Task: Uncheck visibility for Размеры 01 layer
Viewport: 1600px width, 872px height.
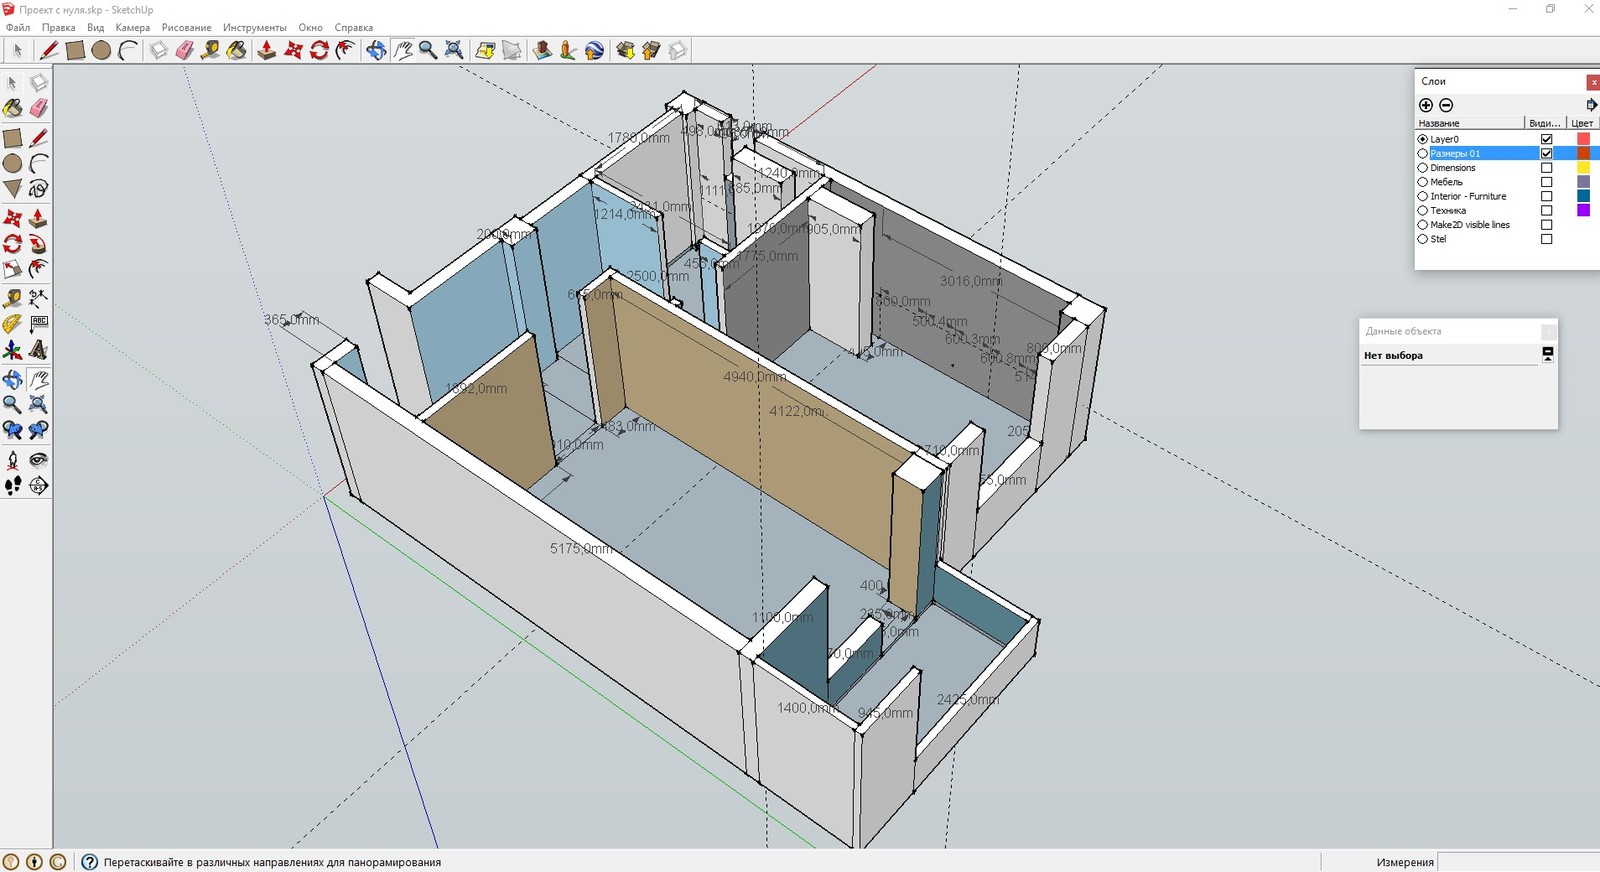Action: tap(1546, 153)
